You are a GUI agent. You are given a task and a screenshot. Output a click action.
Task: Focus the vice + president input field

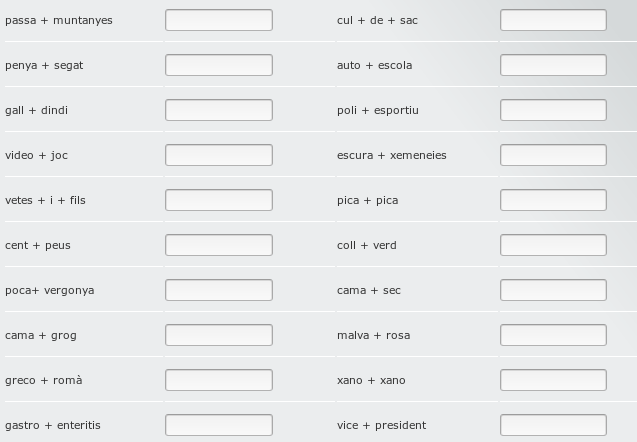click(x=553, y=425)
